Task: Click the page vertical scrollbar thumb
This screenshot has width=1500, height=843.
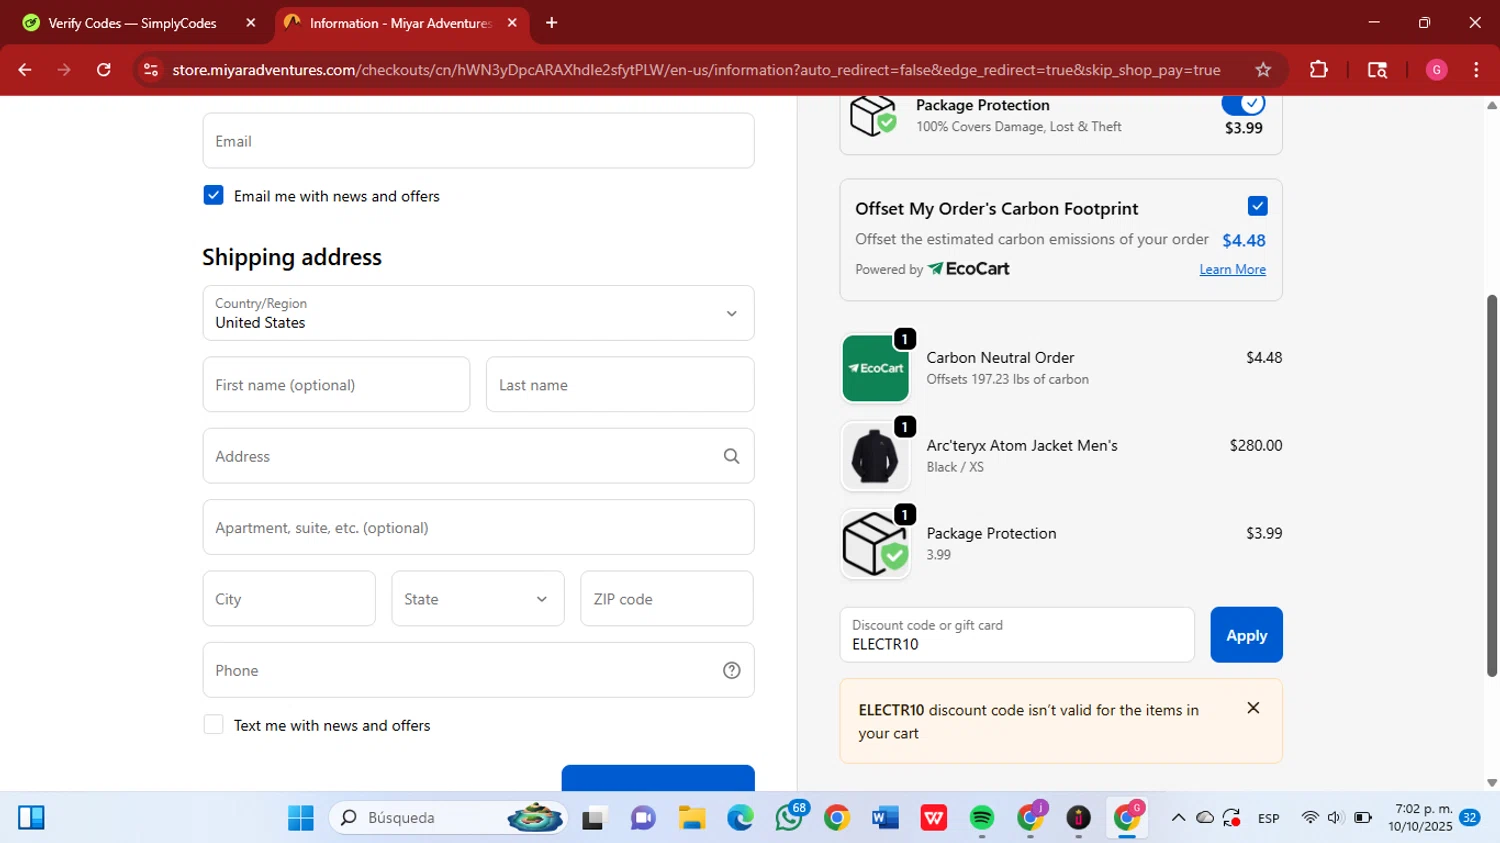Action: pyautogui.click(x=1492, y=485)
